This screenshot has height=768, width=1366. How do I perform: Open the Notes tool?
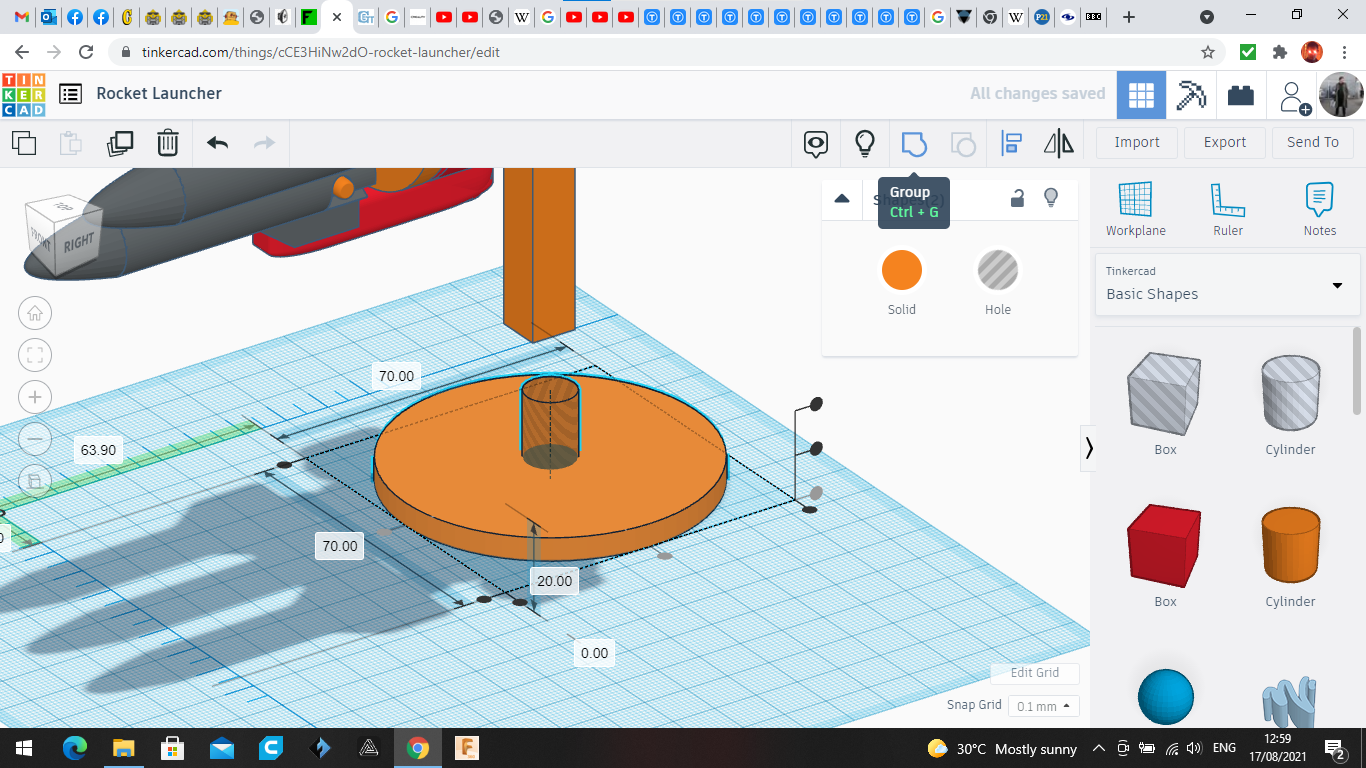[x=1319, y=209]
